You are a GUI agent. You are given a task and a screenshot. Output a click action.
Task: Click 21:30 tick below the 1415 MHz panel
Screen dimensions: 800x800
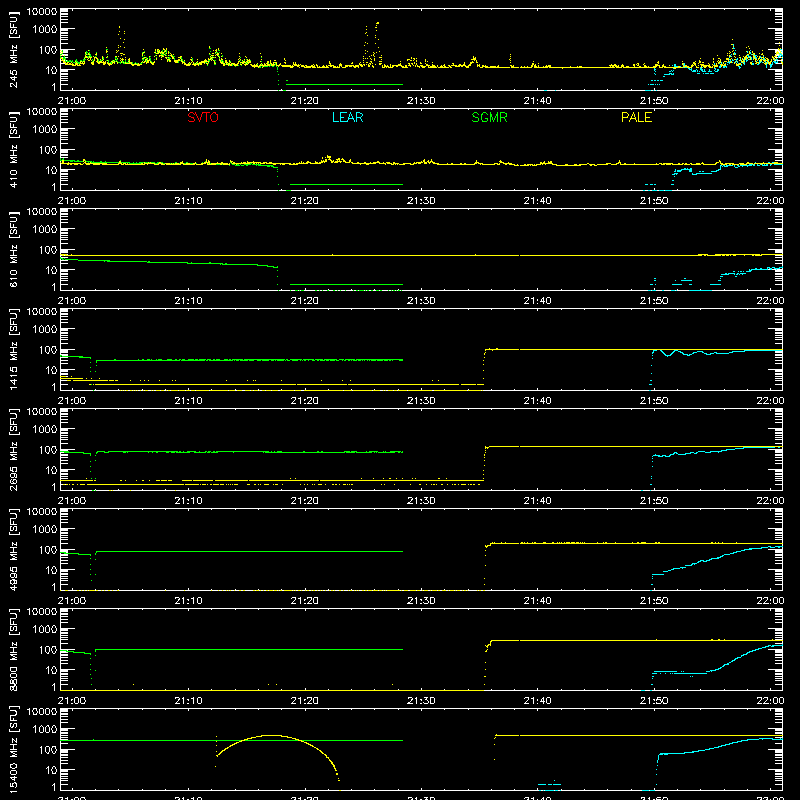(421, 401)
